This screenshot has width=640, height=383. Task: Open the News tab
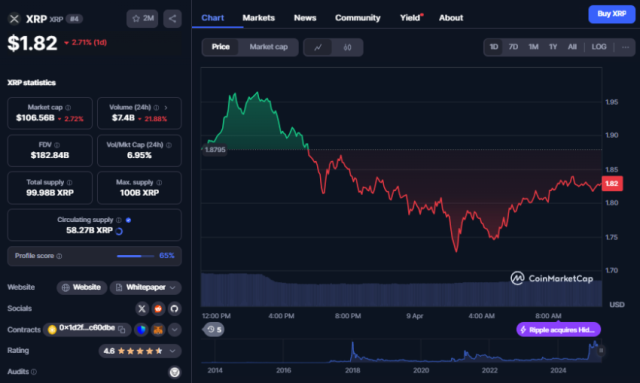305,18
